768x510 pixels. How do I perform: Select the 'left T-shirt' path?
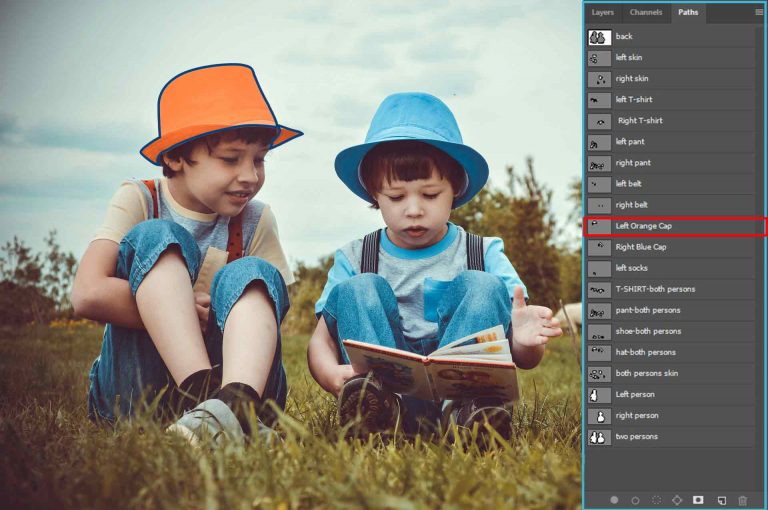(x=671, y=100)
